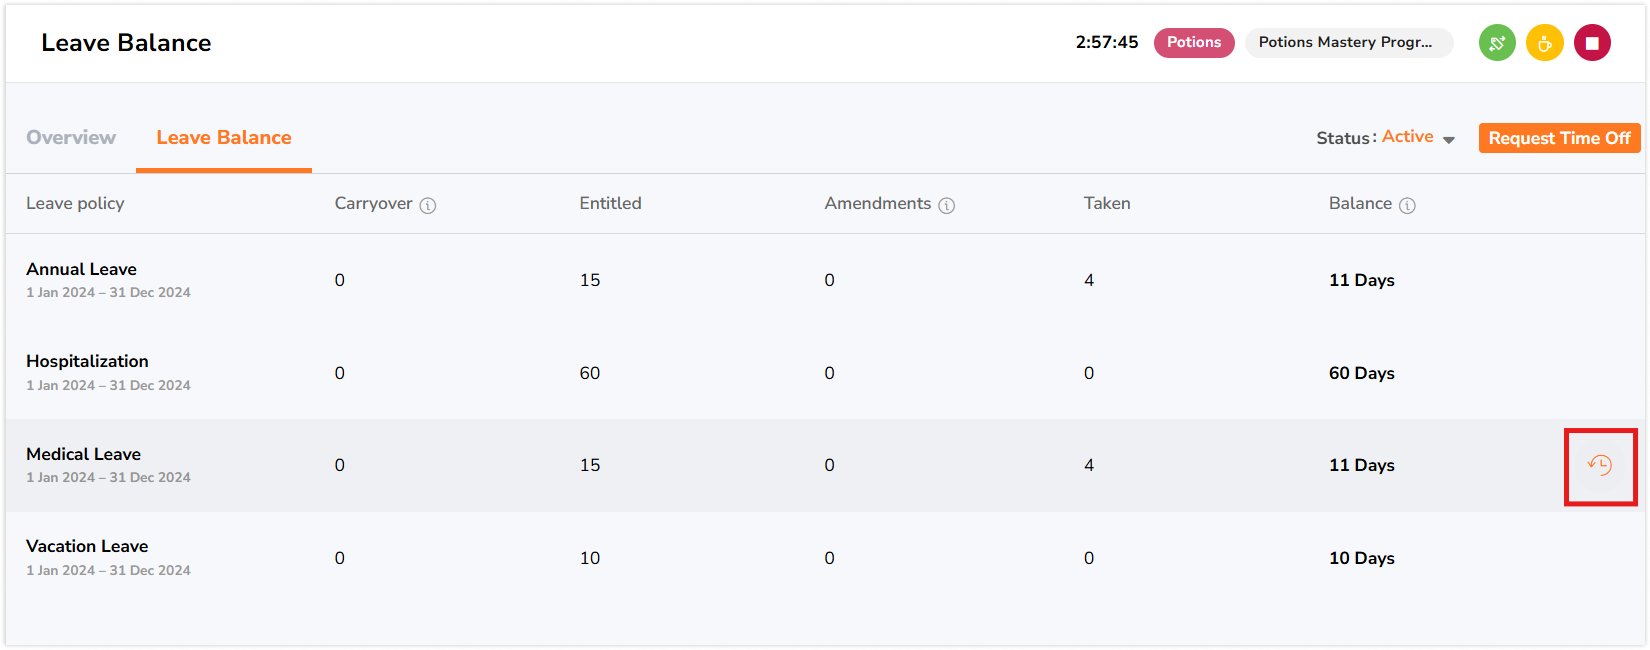Select the Leave Balance tab

coord(224,138)
